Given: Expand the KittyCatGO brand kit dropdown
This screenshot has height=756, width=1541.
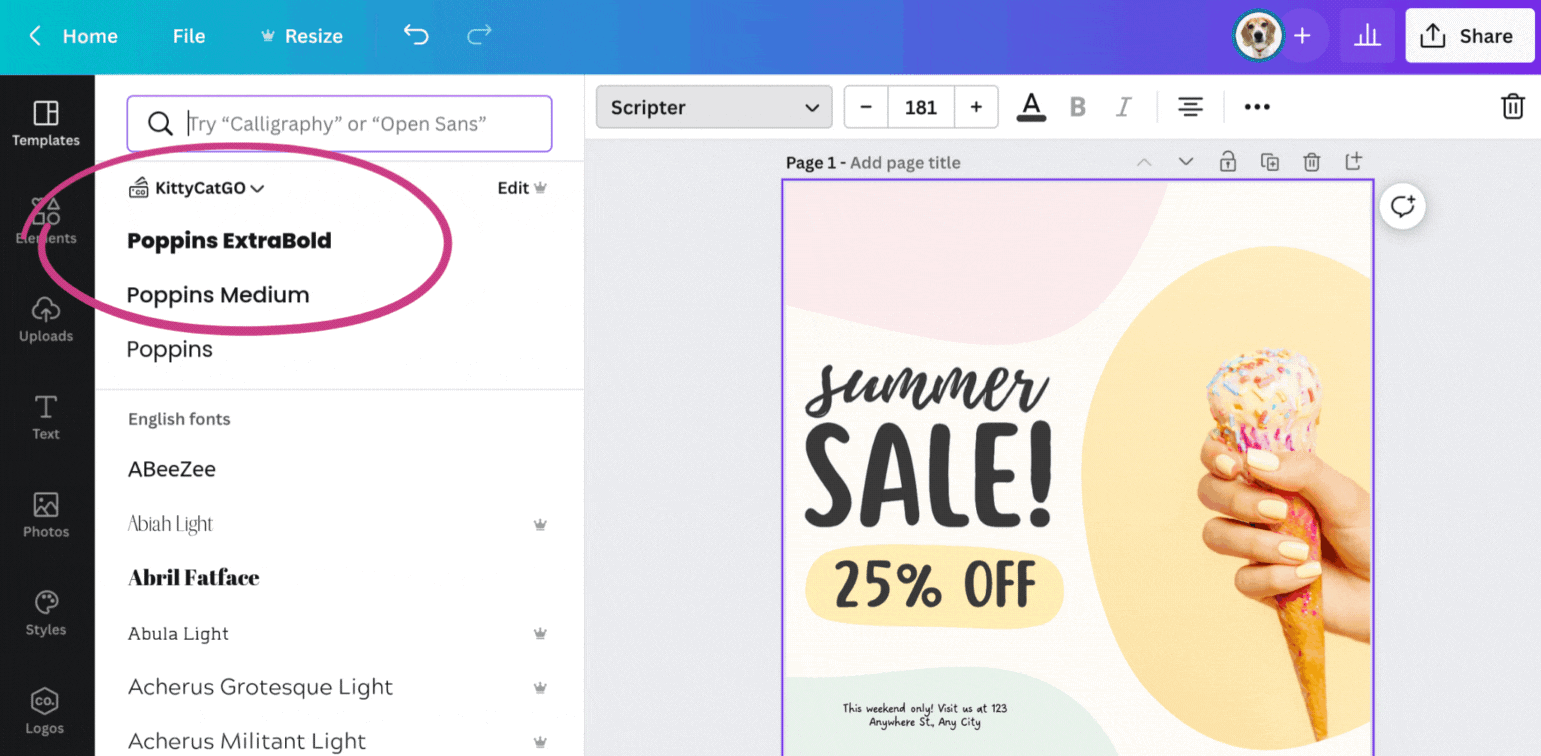Looking at the screenshot, I should (x=197, y=188).
